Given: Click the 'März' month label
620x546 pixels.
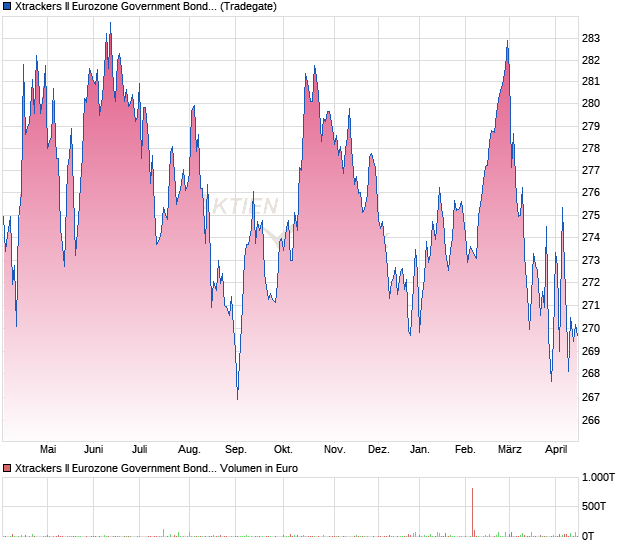Looking at the screenshot, I should tap(510, 450).
